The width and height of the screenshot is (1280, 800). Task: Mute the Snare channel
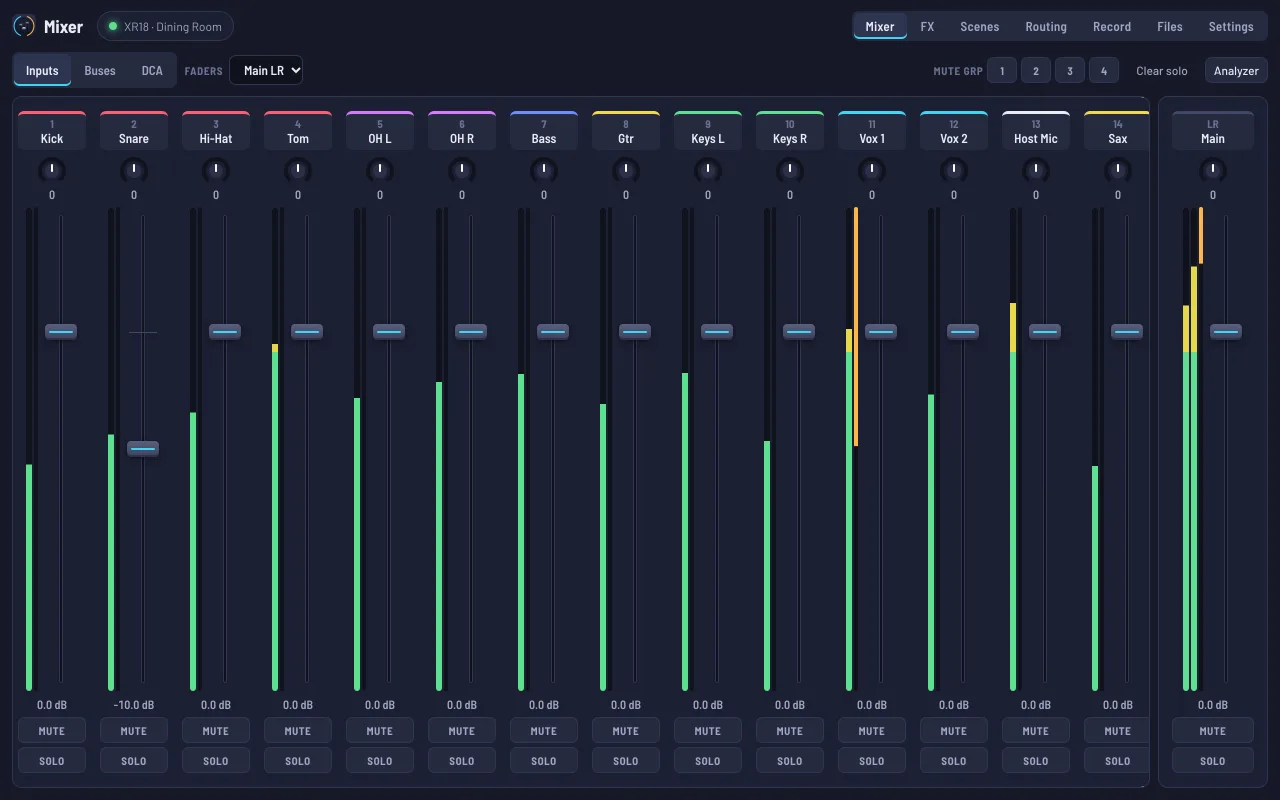tap(134, 731)
